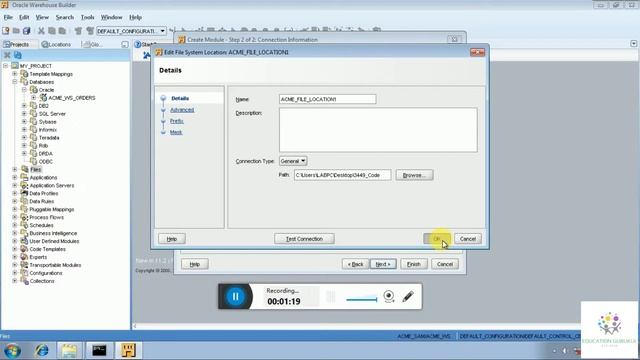Screen dimensions: 640x360
Task: Select the Schedules node icon
Action: 24,225
